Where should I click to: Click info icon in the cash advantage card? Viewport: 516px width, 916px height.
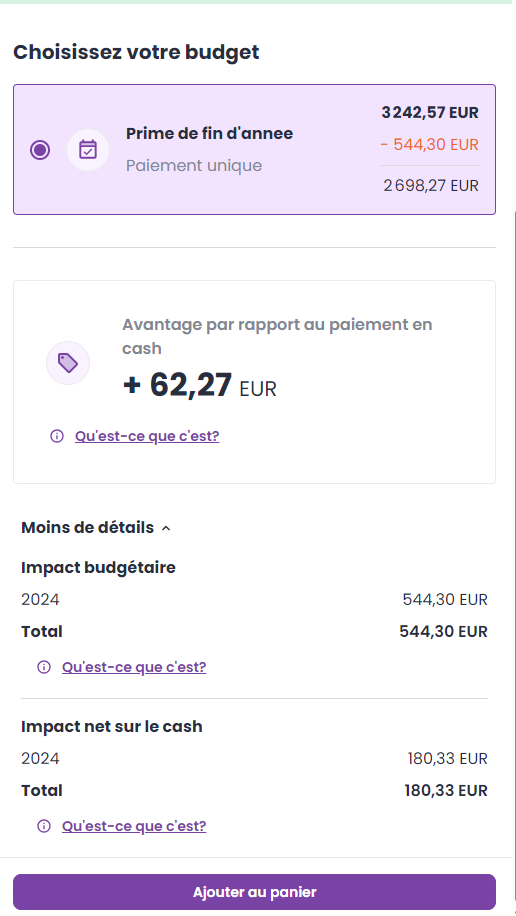[x=57, y=436]
